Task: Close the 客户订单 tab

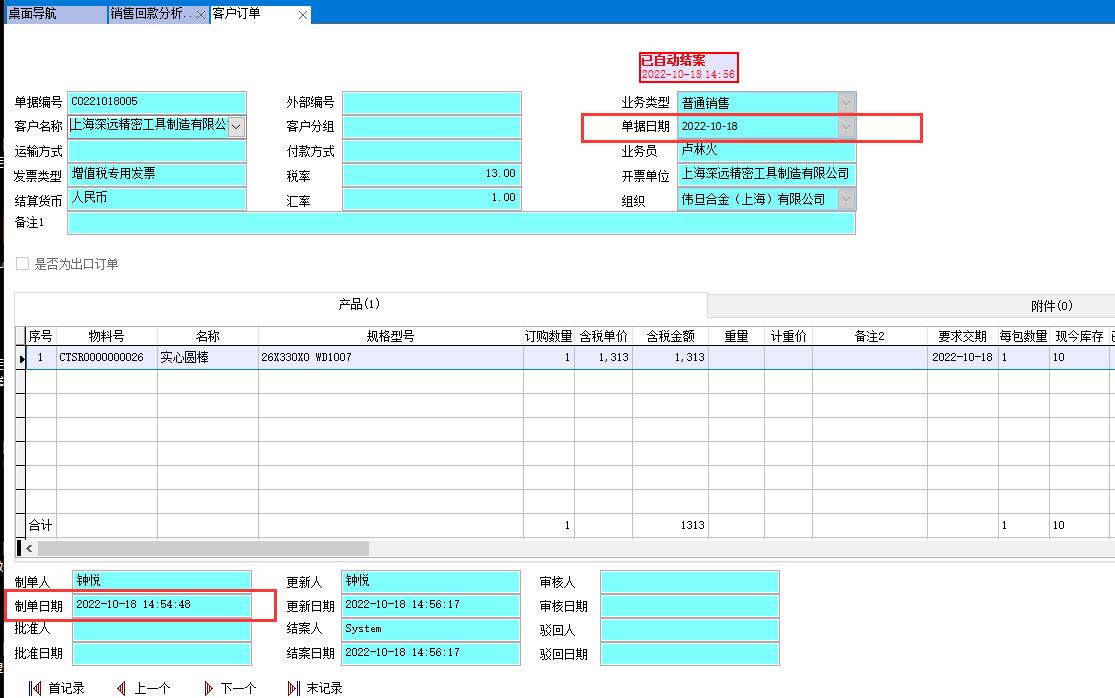Action: tap(303, 15)
